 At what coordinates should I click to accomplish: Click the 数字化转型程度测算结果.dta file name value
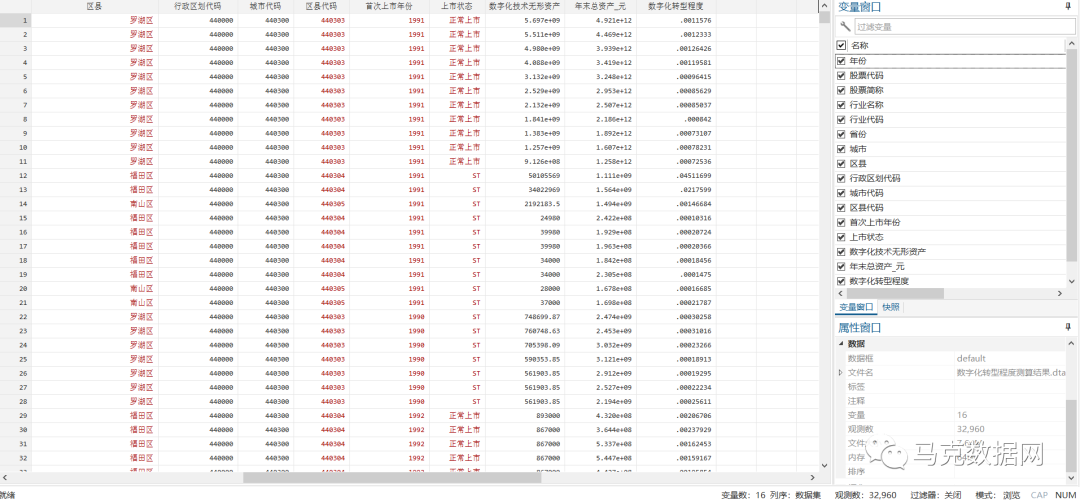point(1010,373)
